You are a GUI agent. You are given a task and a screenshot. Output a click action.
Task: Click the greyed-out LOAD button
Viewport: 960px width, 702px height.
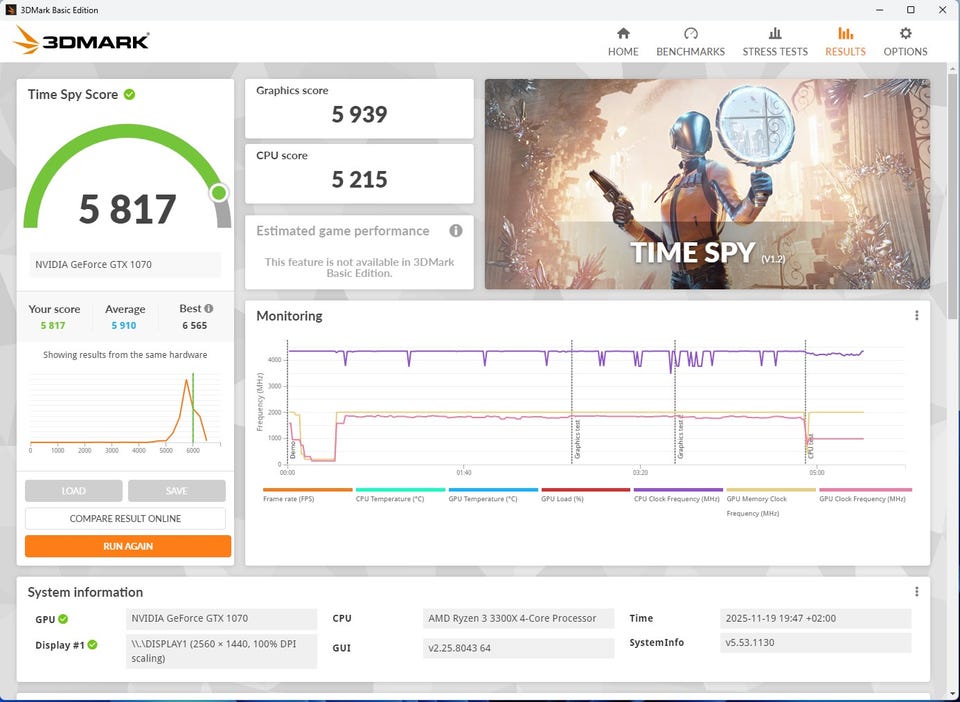[73, 491]
